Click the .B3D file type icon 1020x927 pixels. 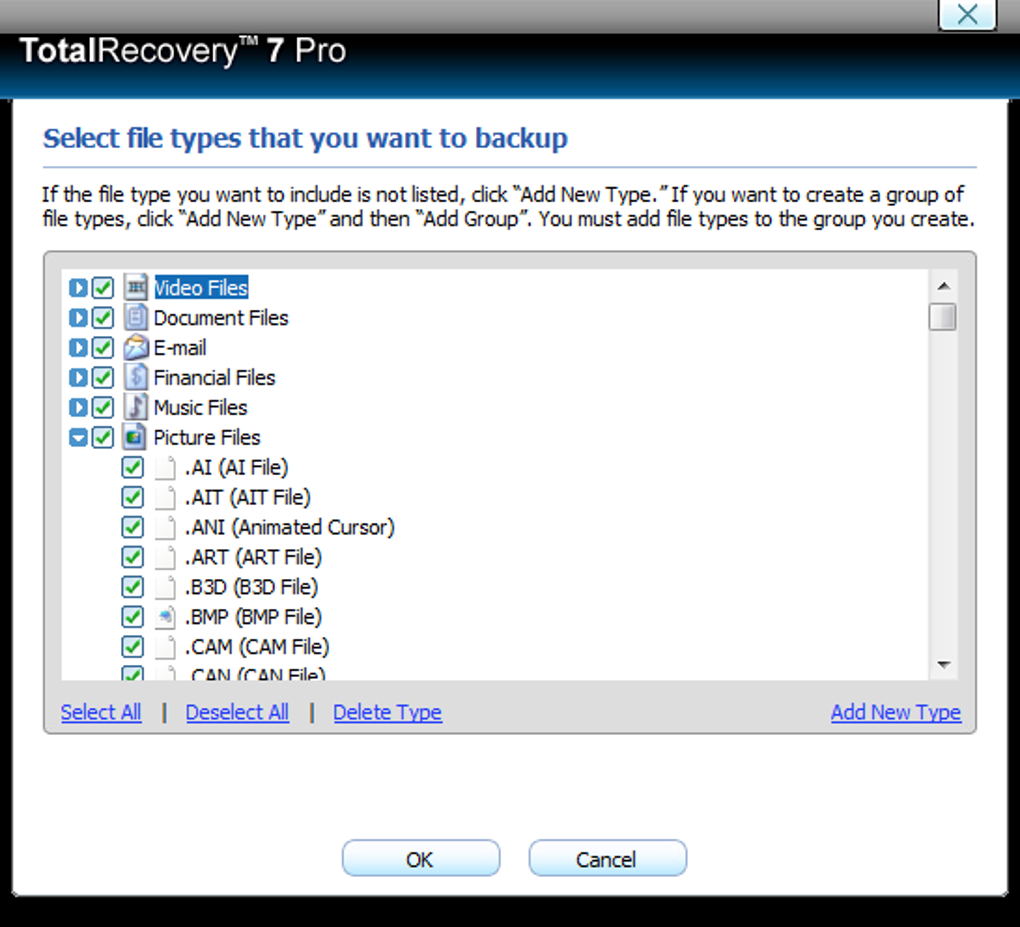pyautogui.click(x=165, y=587)
